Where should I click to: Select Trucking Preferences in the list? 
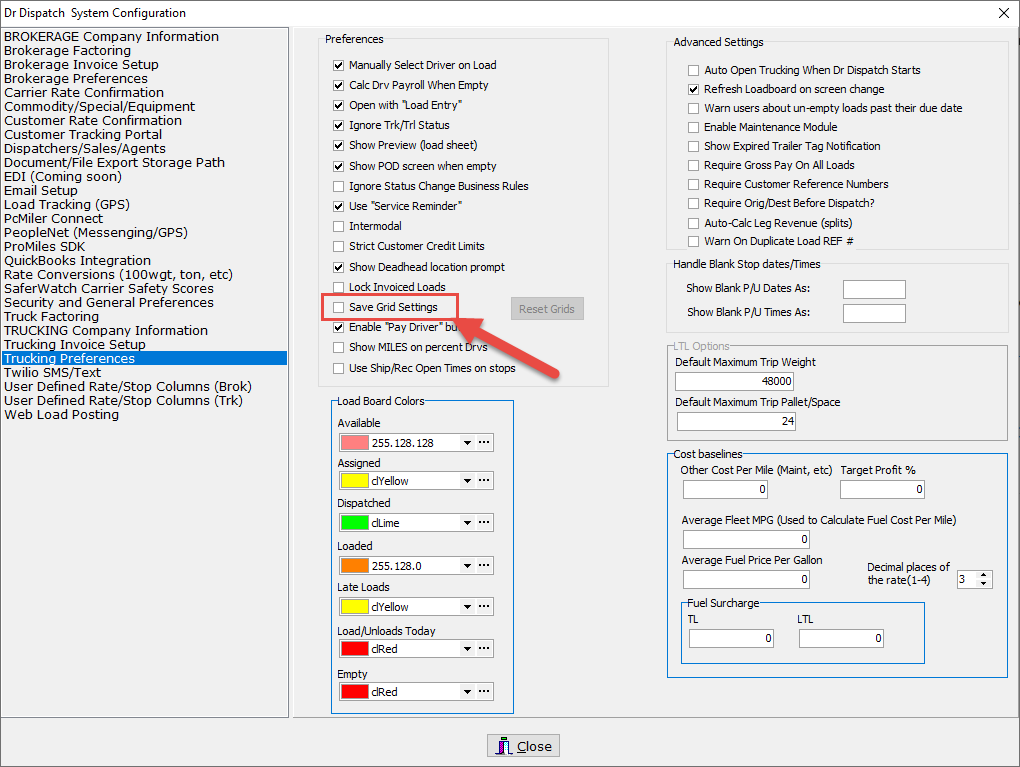coord(144,358)
